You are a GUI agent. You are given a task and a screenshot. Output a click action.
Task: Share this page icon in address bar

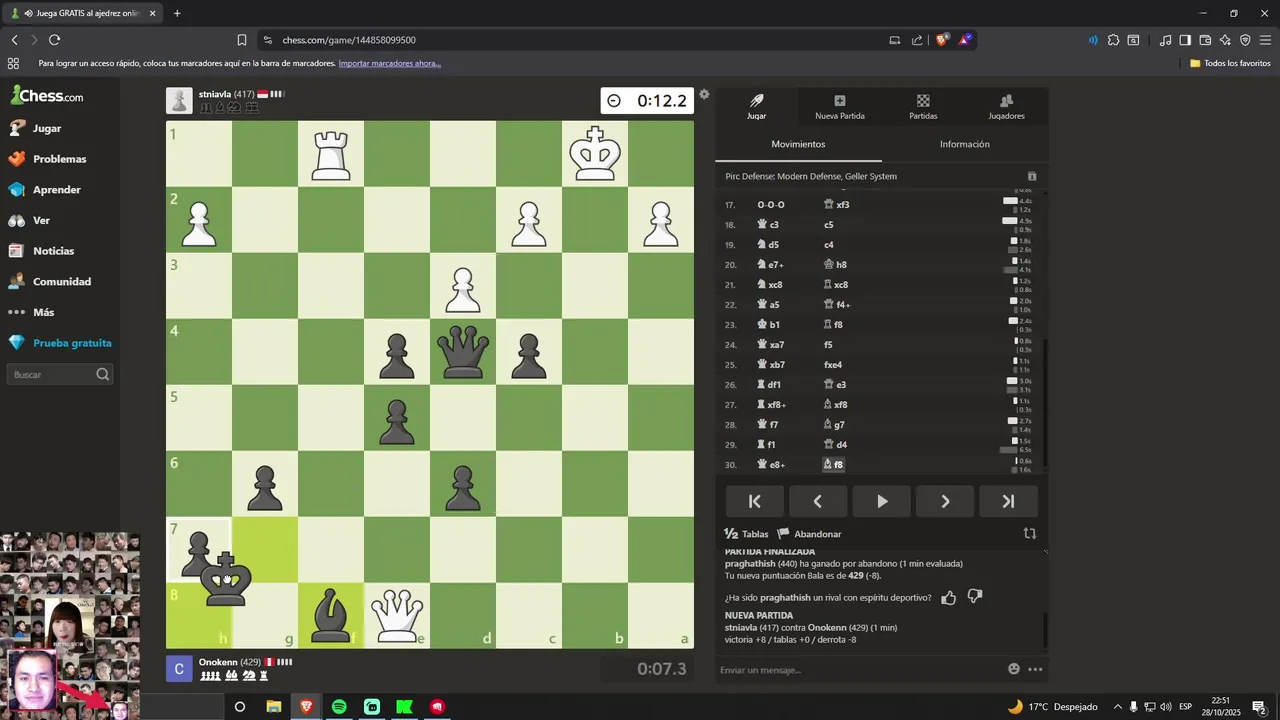[x=917, y=40]
